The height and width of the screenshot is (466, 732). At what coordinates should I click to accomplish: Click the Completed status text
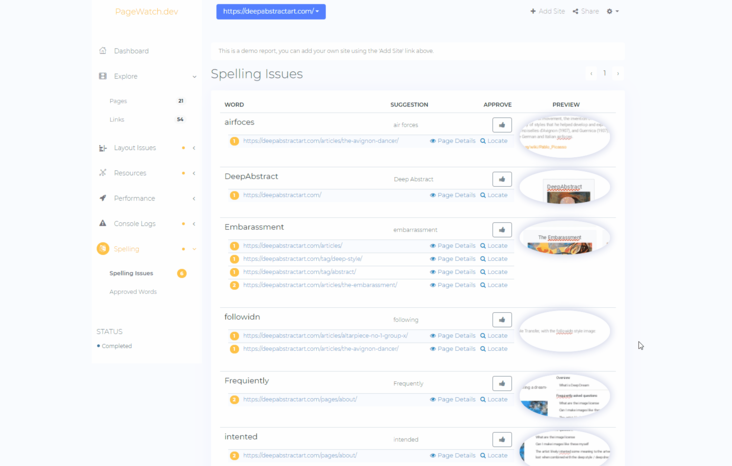tap(117, 346)
